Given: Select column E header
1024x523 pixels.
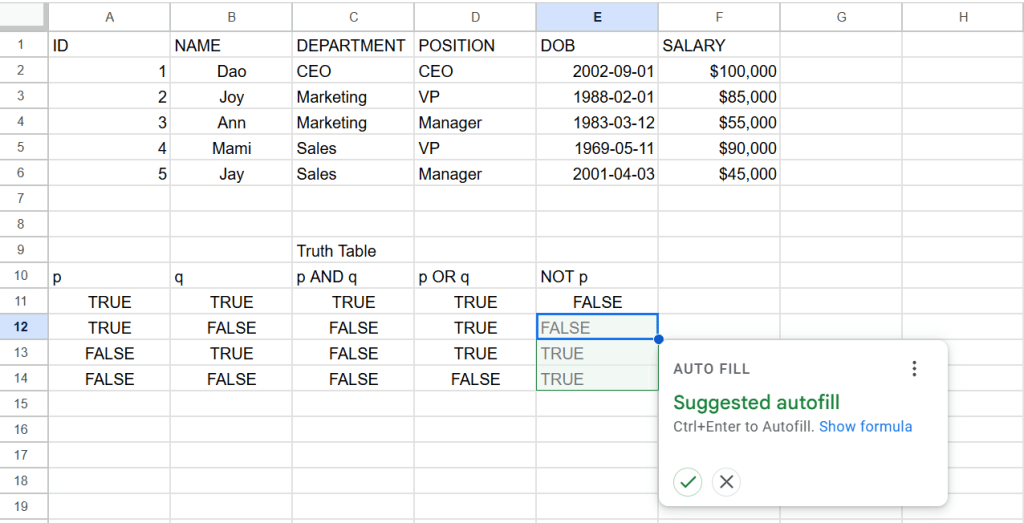Looking at the screenshot, I should pos(597,16).
